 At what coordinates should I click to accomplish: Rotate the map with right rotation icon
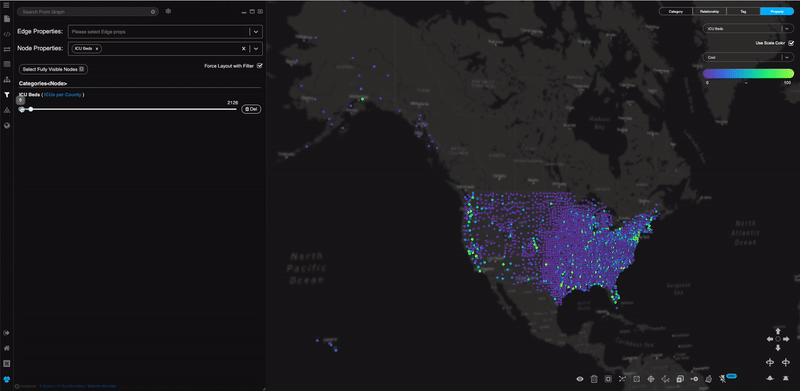tap(786, 362)
